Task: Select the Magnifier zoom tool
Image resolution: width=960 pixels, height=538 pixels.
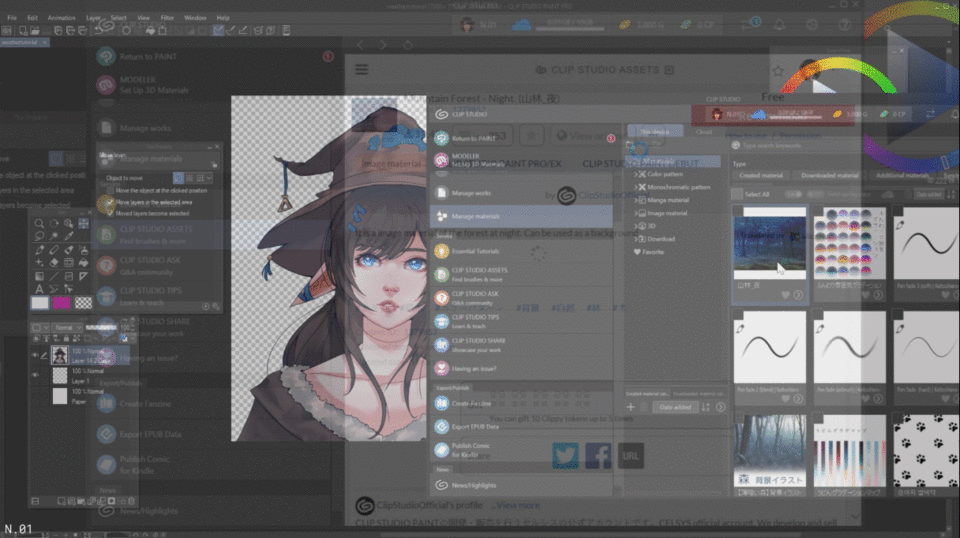Action: click(39, 223)
